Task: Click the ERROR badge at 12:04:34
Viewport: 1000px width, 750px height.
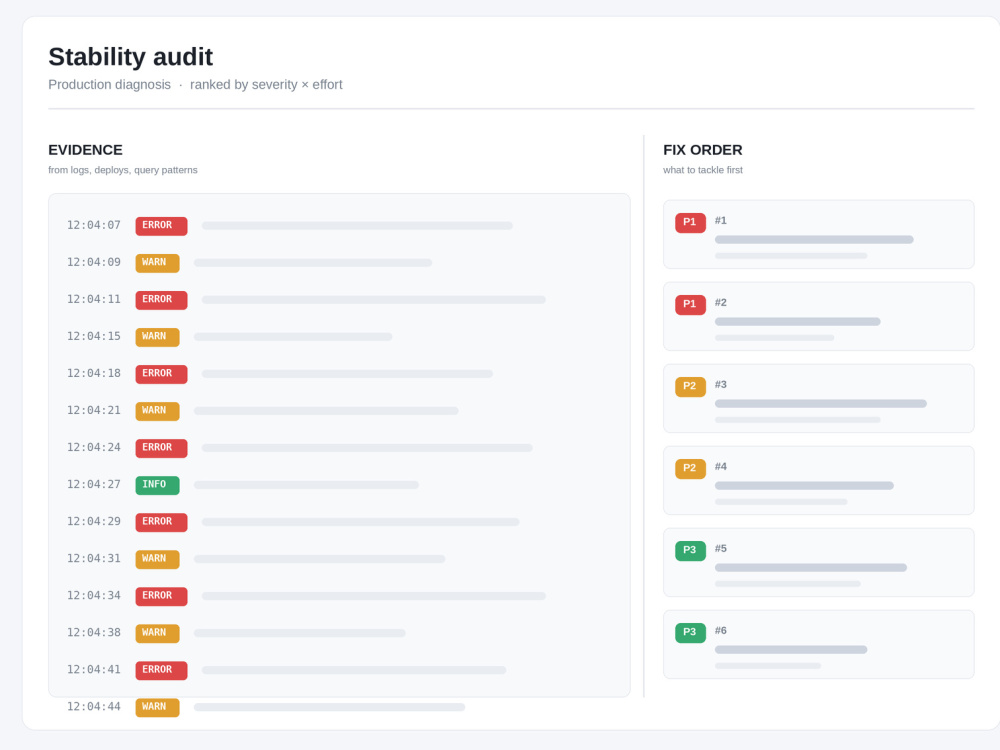Action: coord(161,596)
